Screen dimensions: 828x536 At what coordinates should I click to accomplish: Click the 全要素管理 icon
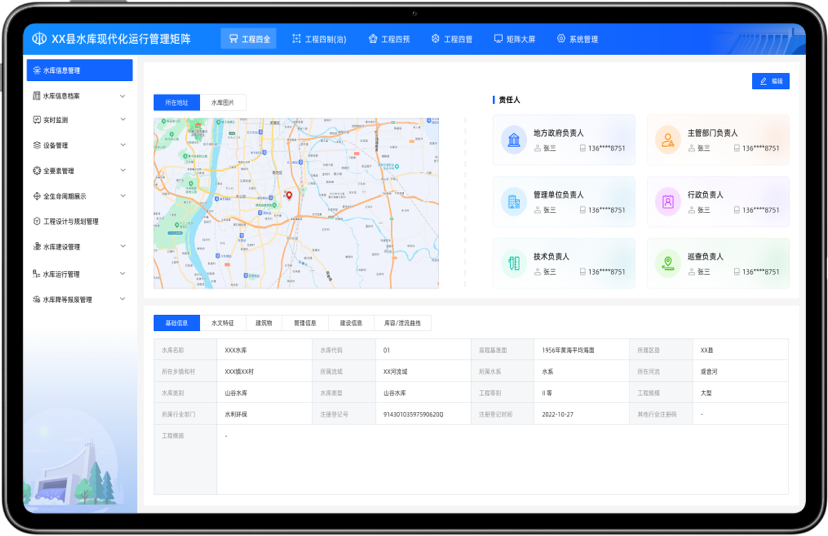(37, 171)
